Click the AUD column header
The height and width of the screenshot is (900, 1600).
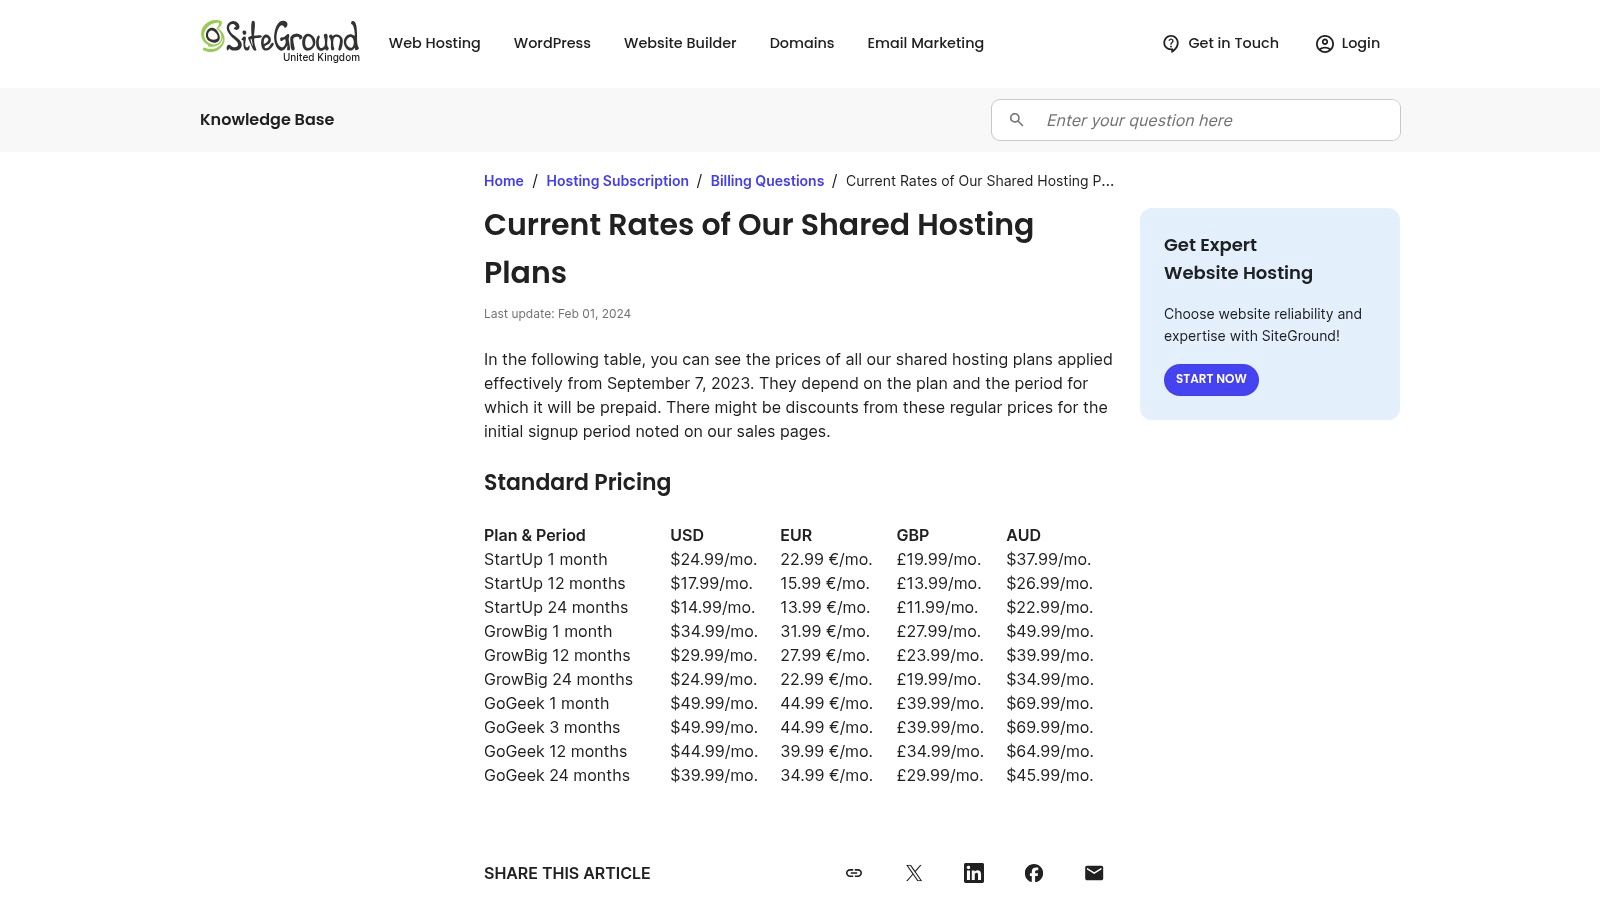tap(1023, 535)
